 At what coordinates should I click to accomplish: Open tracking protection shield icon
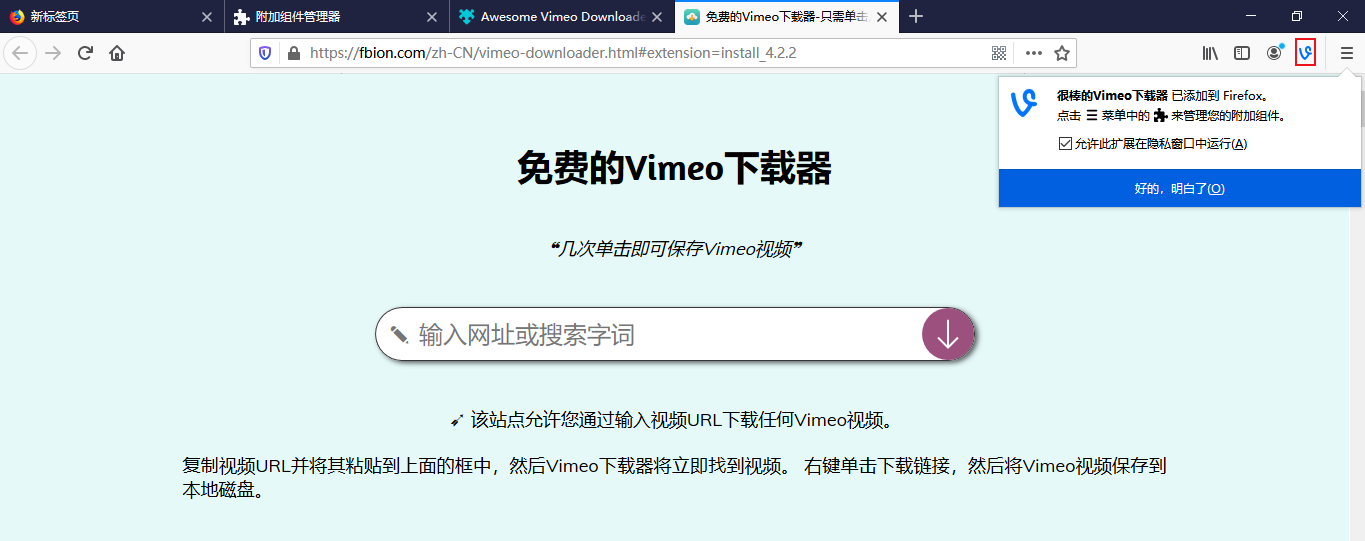click(265, 53)
